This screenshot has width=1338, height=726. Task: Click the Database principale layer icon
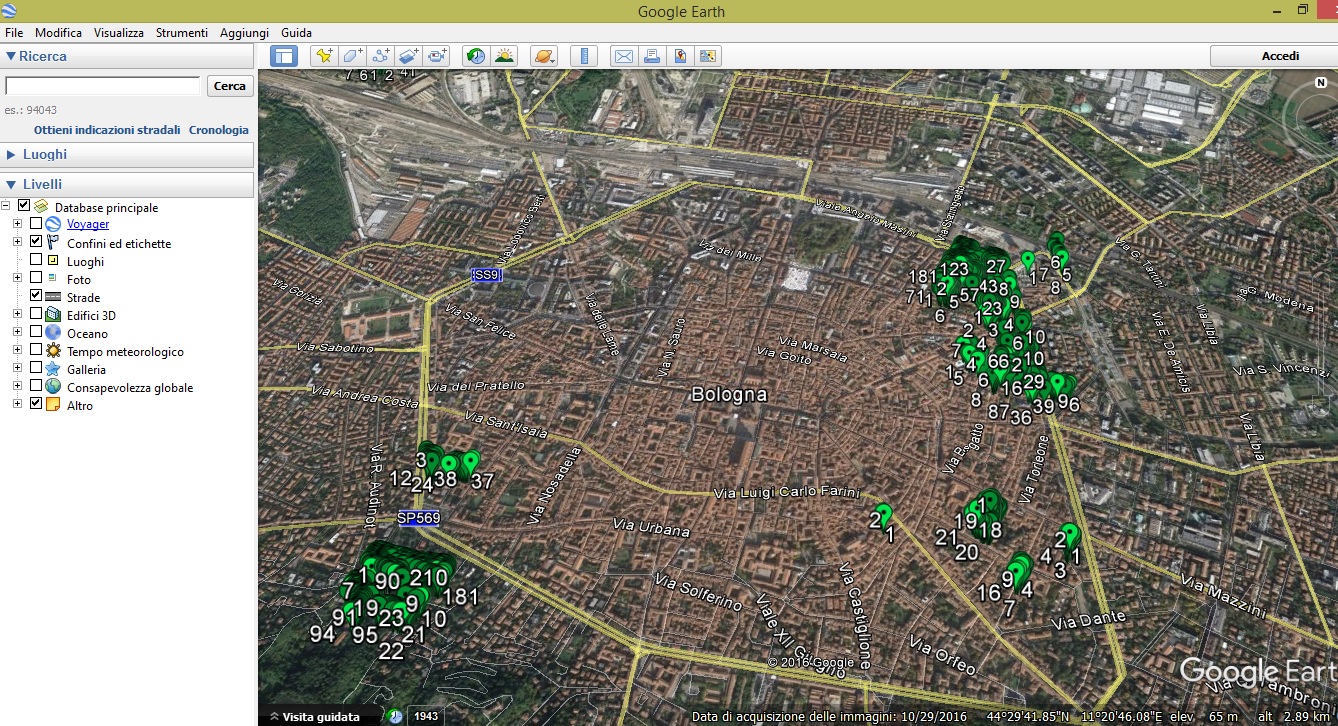[41, 207]
